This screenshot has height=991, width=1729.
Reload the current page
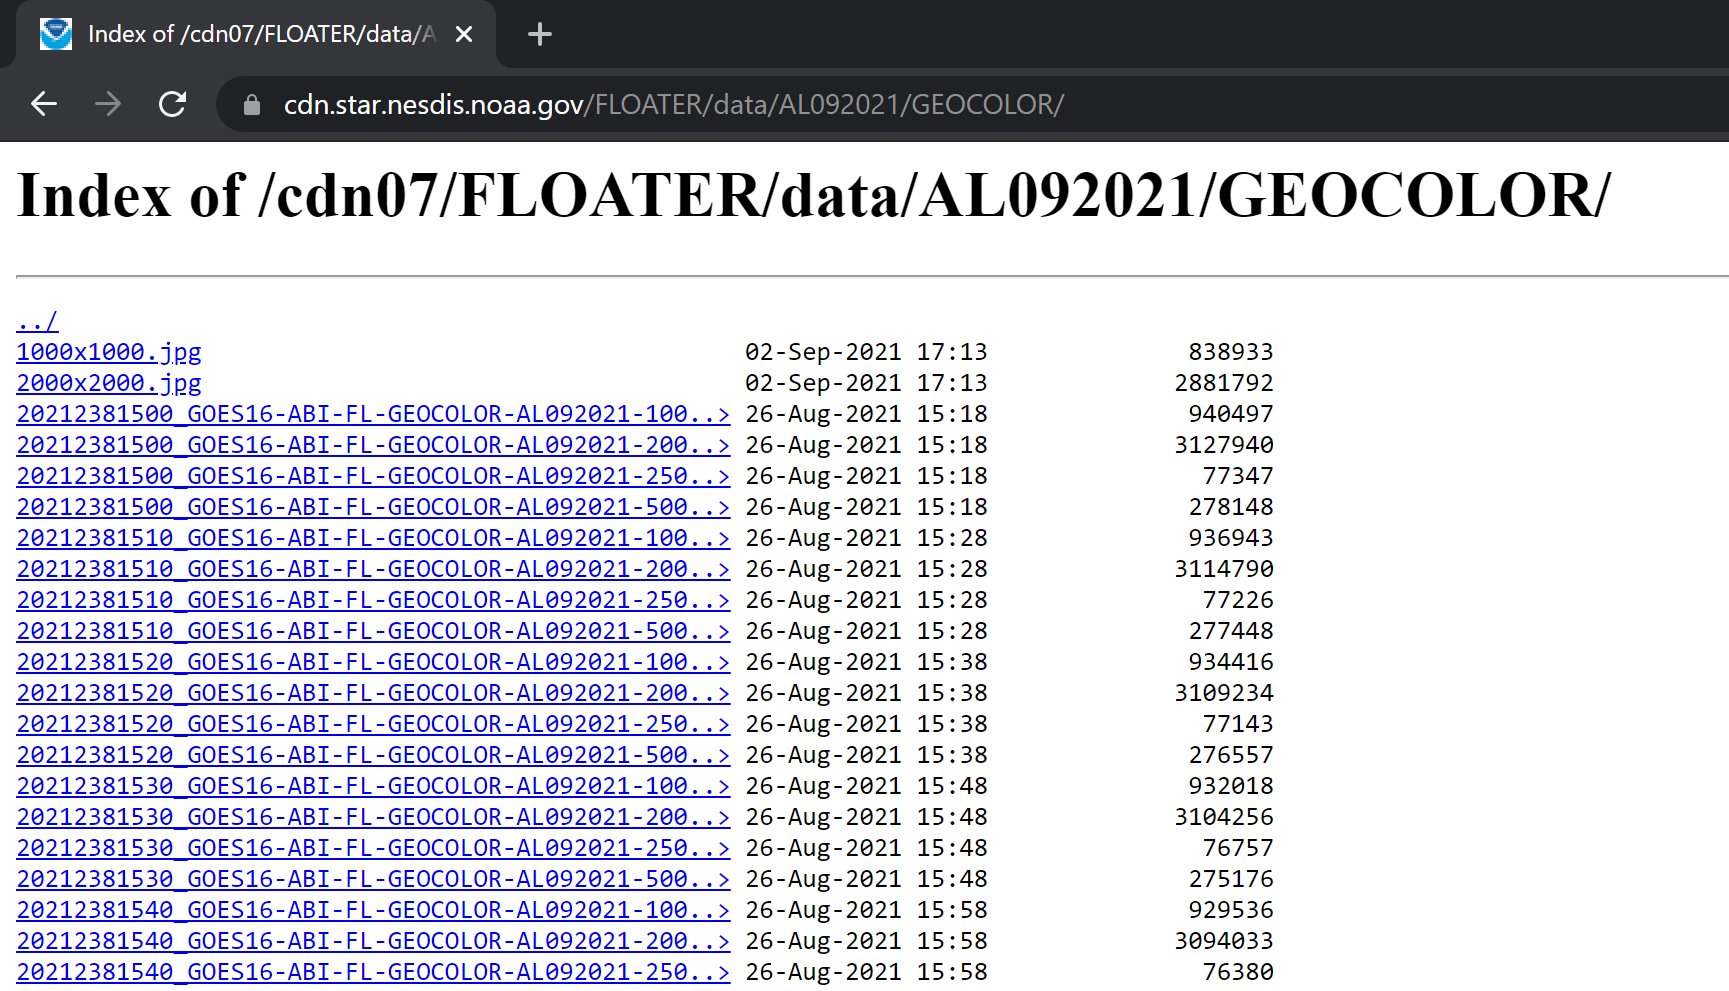coord(173,104)
